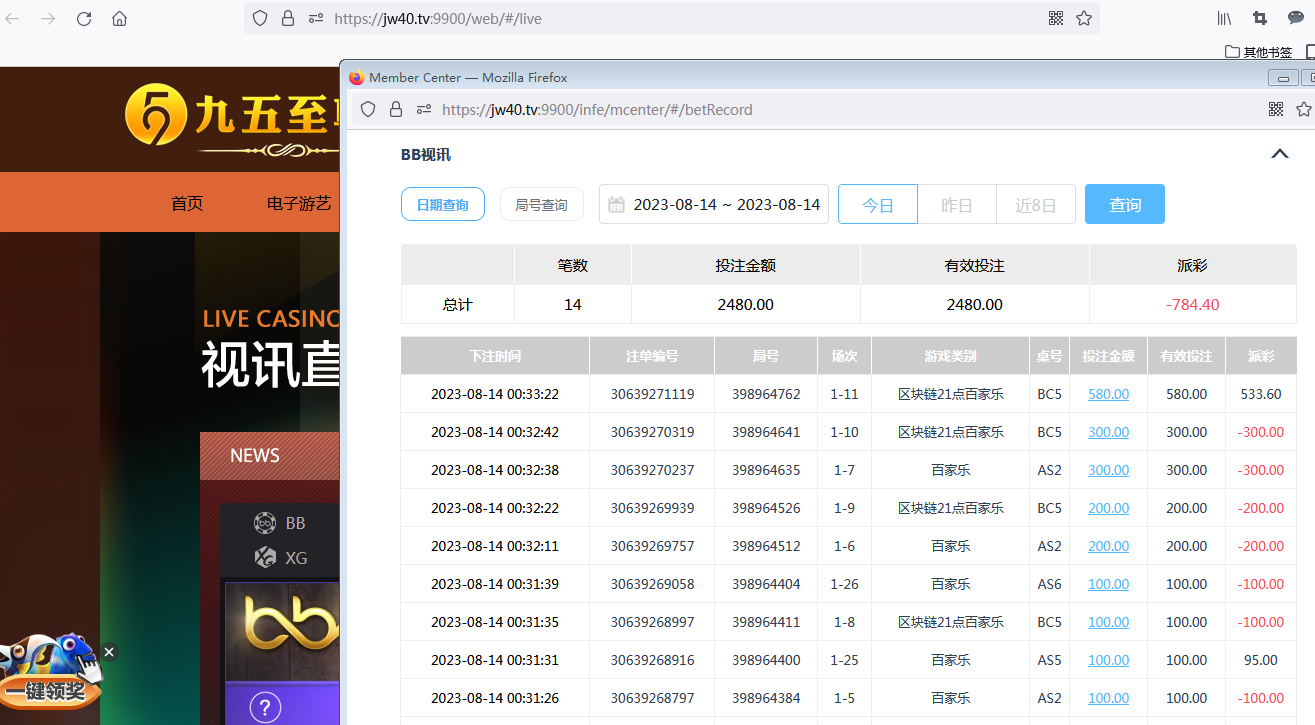Screen dimensions: 1315x725
Task: Click the browser back arrow in main window
Action: point(13,18)
